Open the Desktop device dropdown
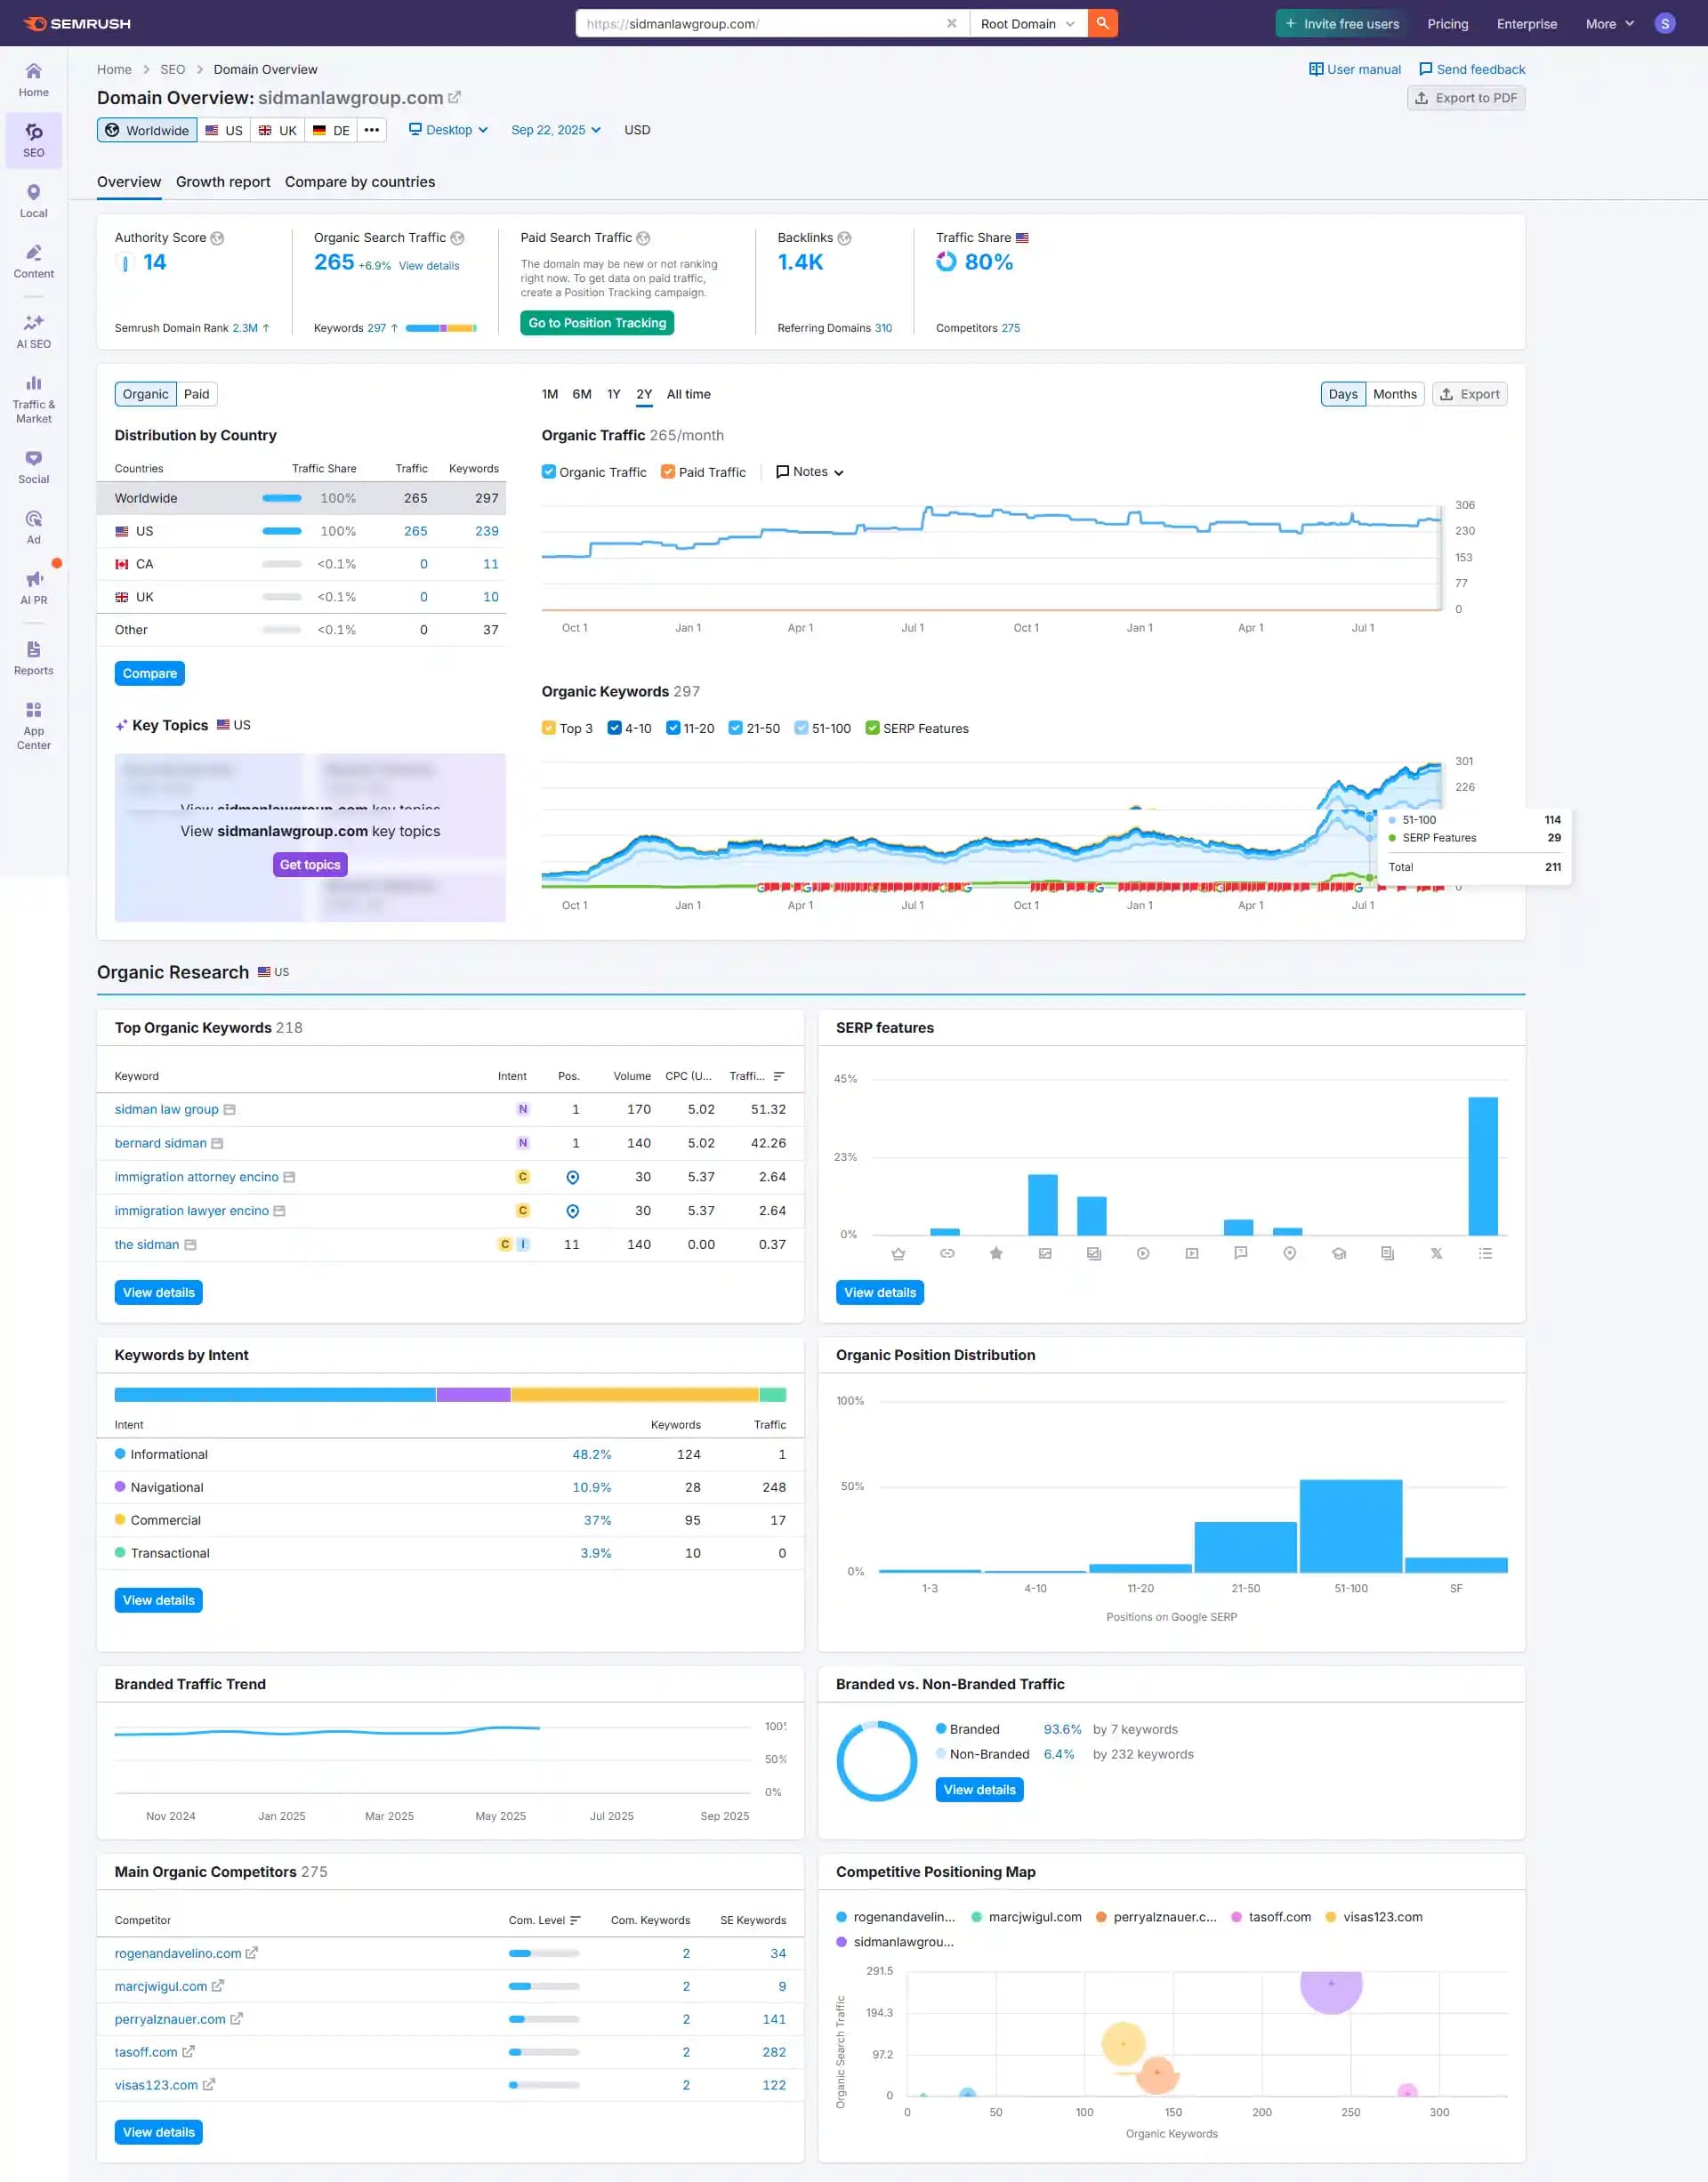Screen dimensions: 1708x2182 pyautogui.click(x=448, y=130)
